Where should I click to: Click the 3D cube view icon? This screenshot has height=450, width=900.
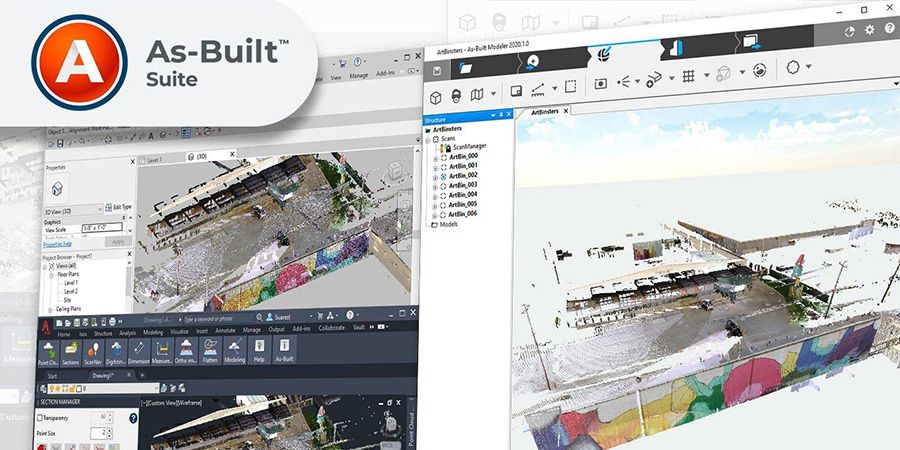tap(437, 96)
